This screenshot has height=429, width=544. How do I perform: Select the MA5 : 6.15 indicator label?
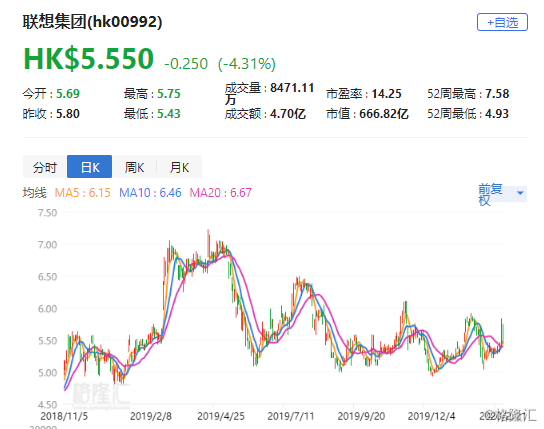[83, 192]
